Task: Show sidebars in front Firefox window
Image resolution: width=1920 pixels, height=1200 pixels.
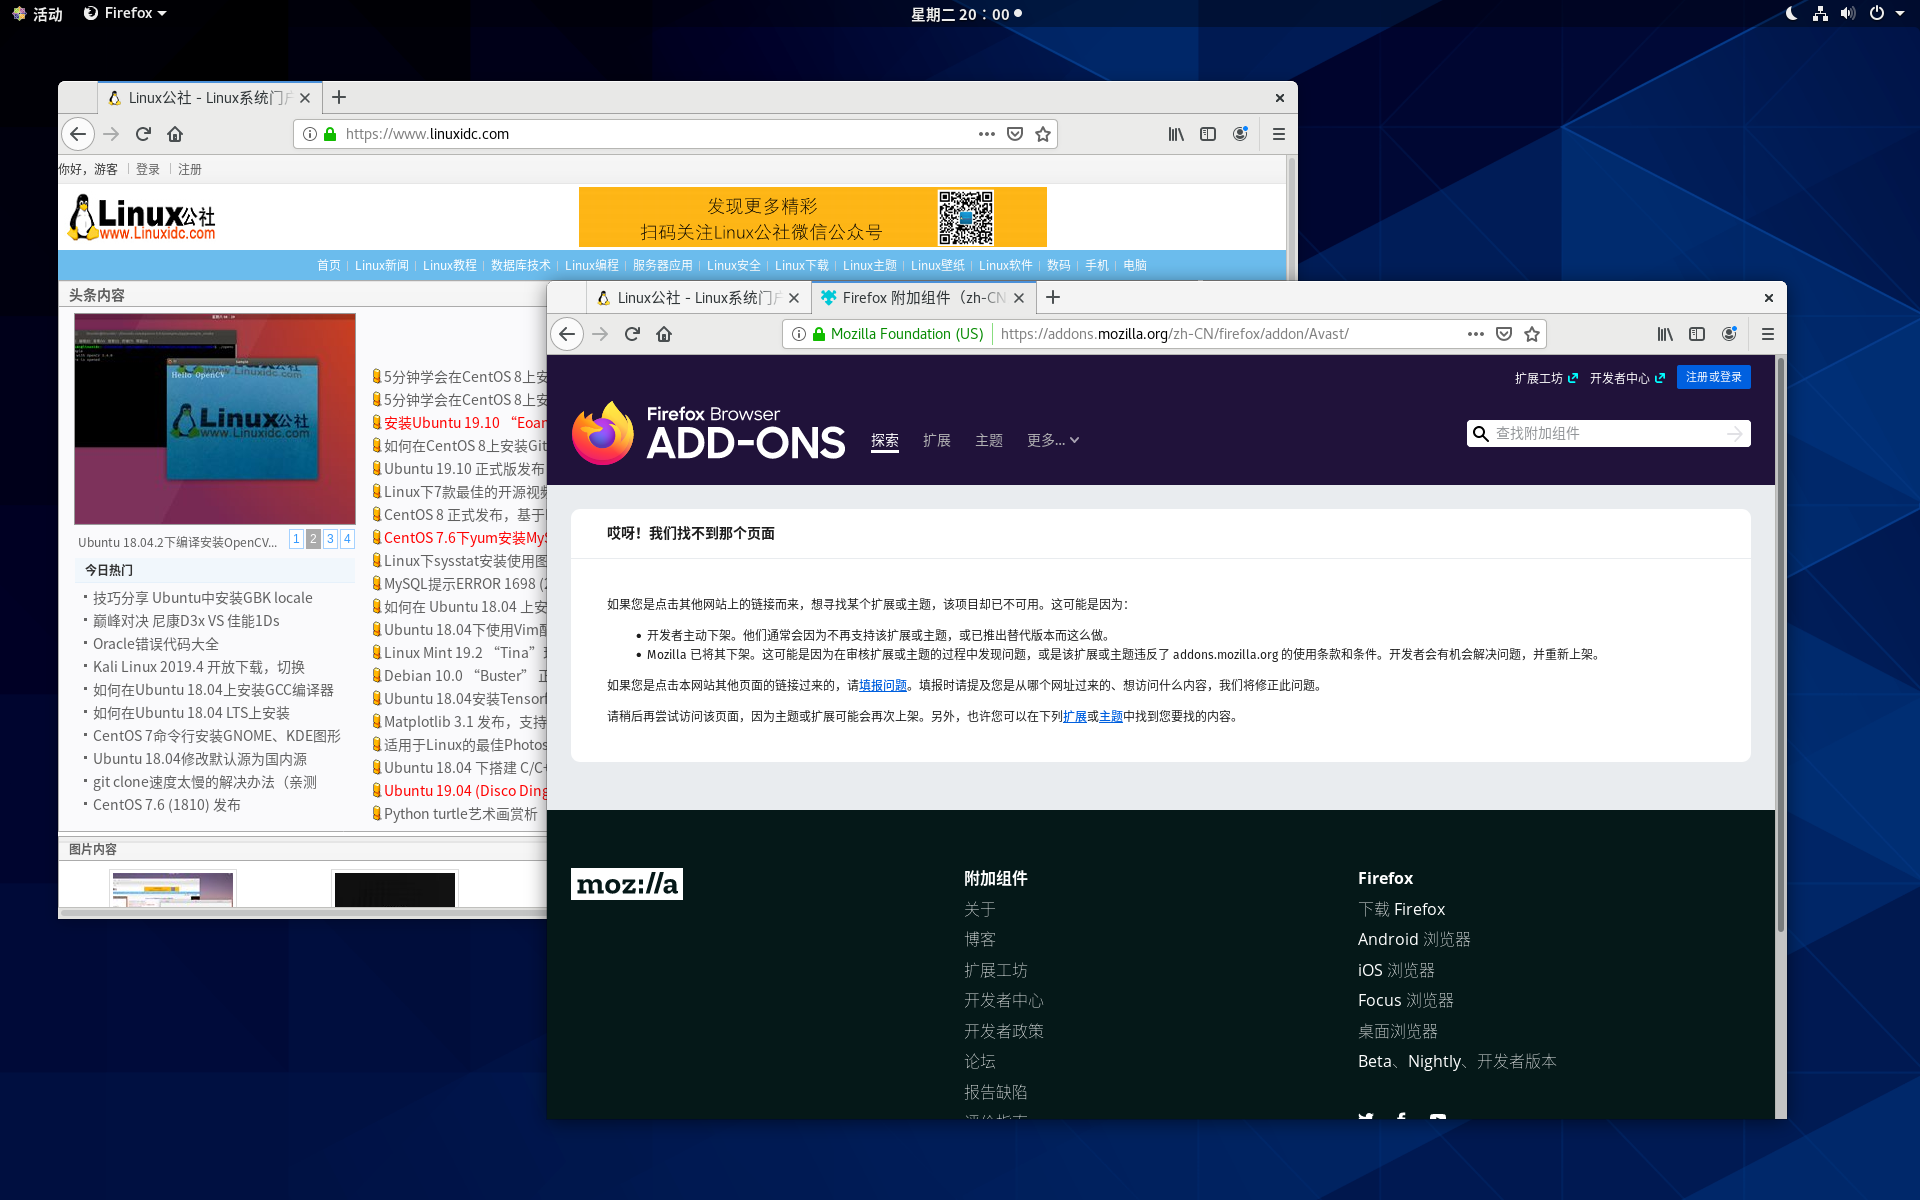Action: point(1697,334)
